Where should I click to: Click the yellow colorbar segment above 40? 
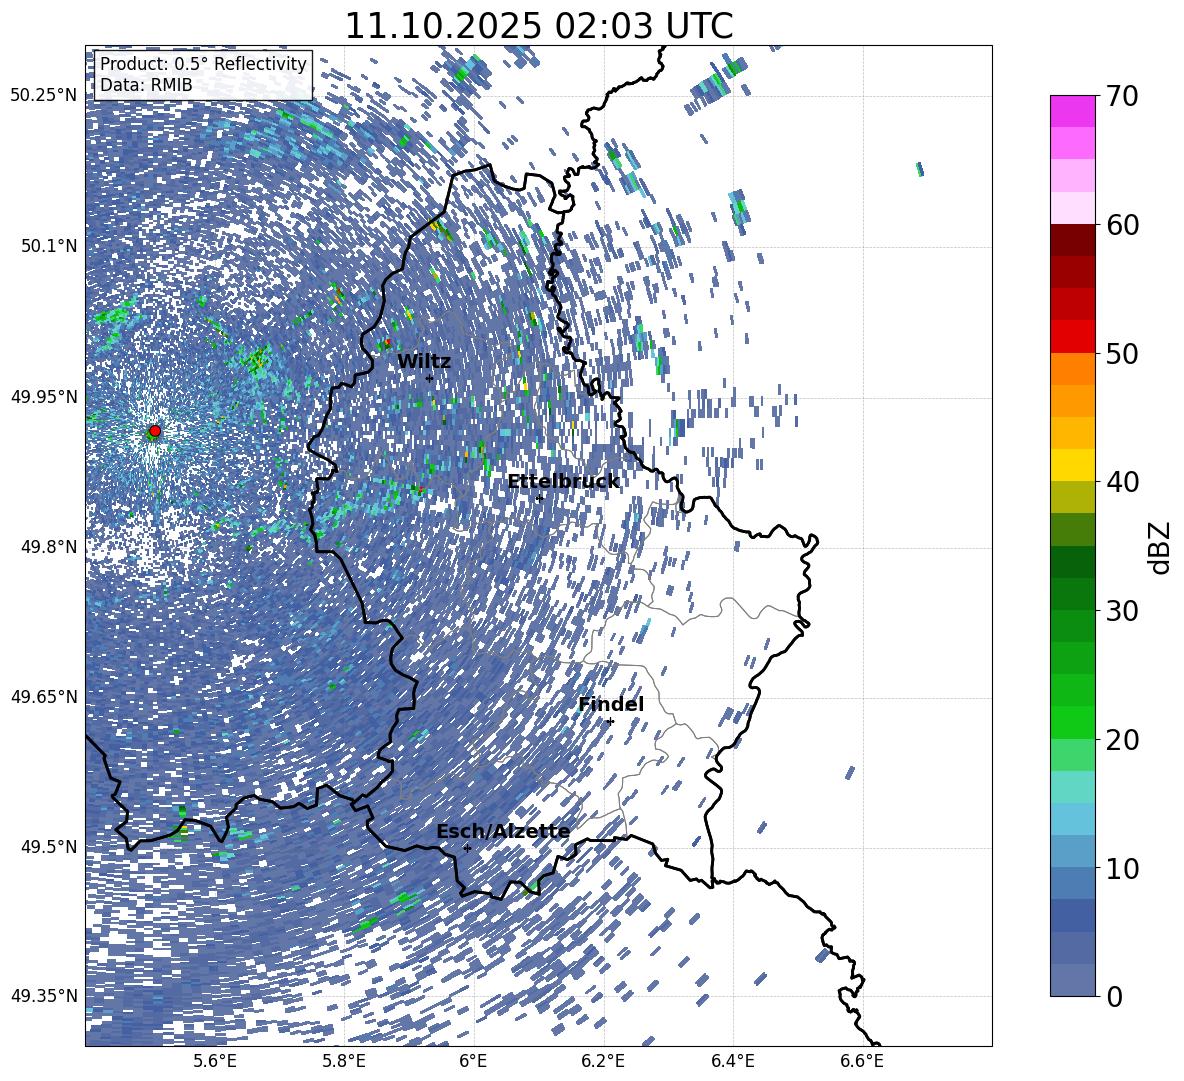click(x=1072, y=465)
